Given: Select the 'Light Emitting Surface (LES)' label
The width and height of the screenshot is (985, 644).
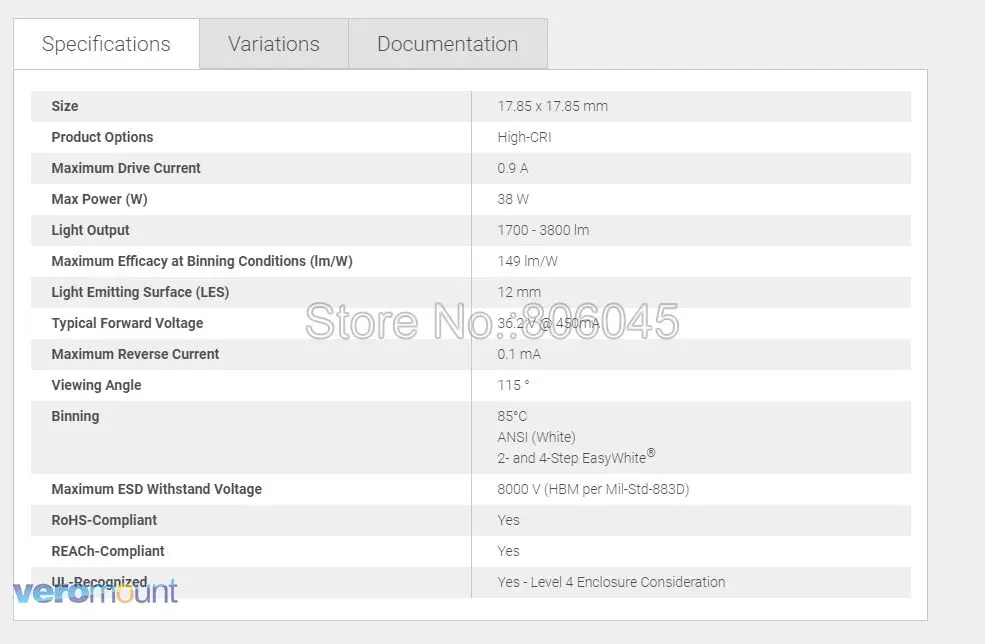Looking at the screenshot, I should (140, 292).
